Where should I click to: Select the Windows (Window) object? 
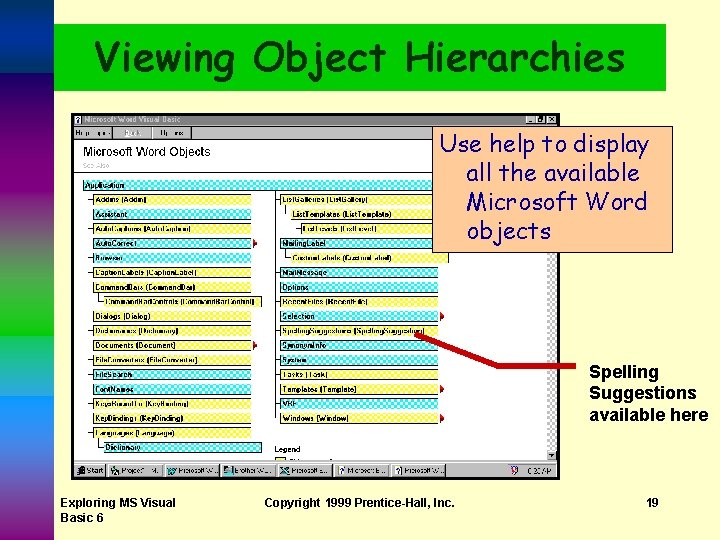point(359,418)
